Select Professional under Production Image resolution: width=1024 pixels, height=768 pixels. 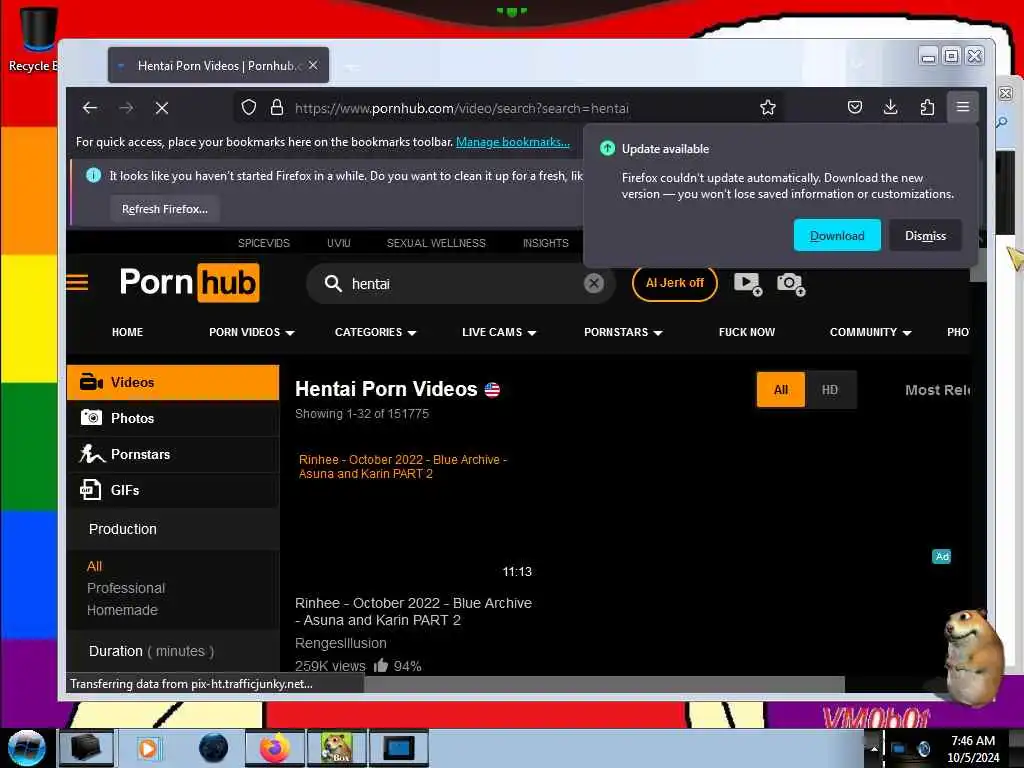[x=126, y=588]
